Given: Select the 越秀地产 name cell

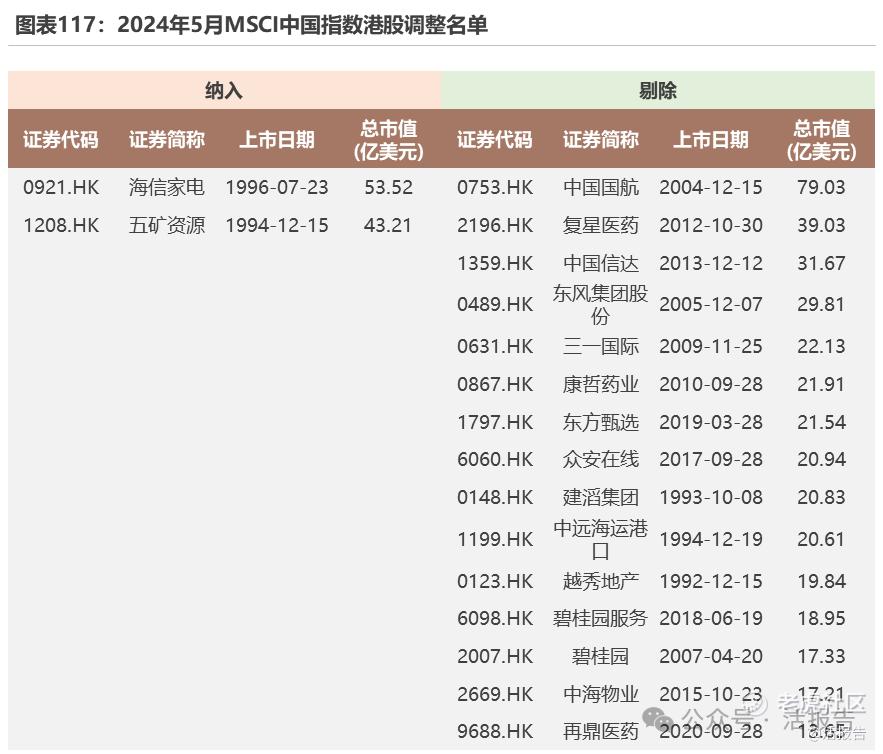Looking at the screenshot, I should 601,581.
